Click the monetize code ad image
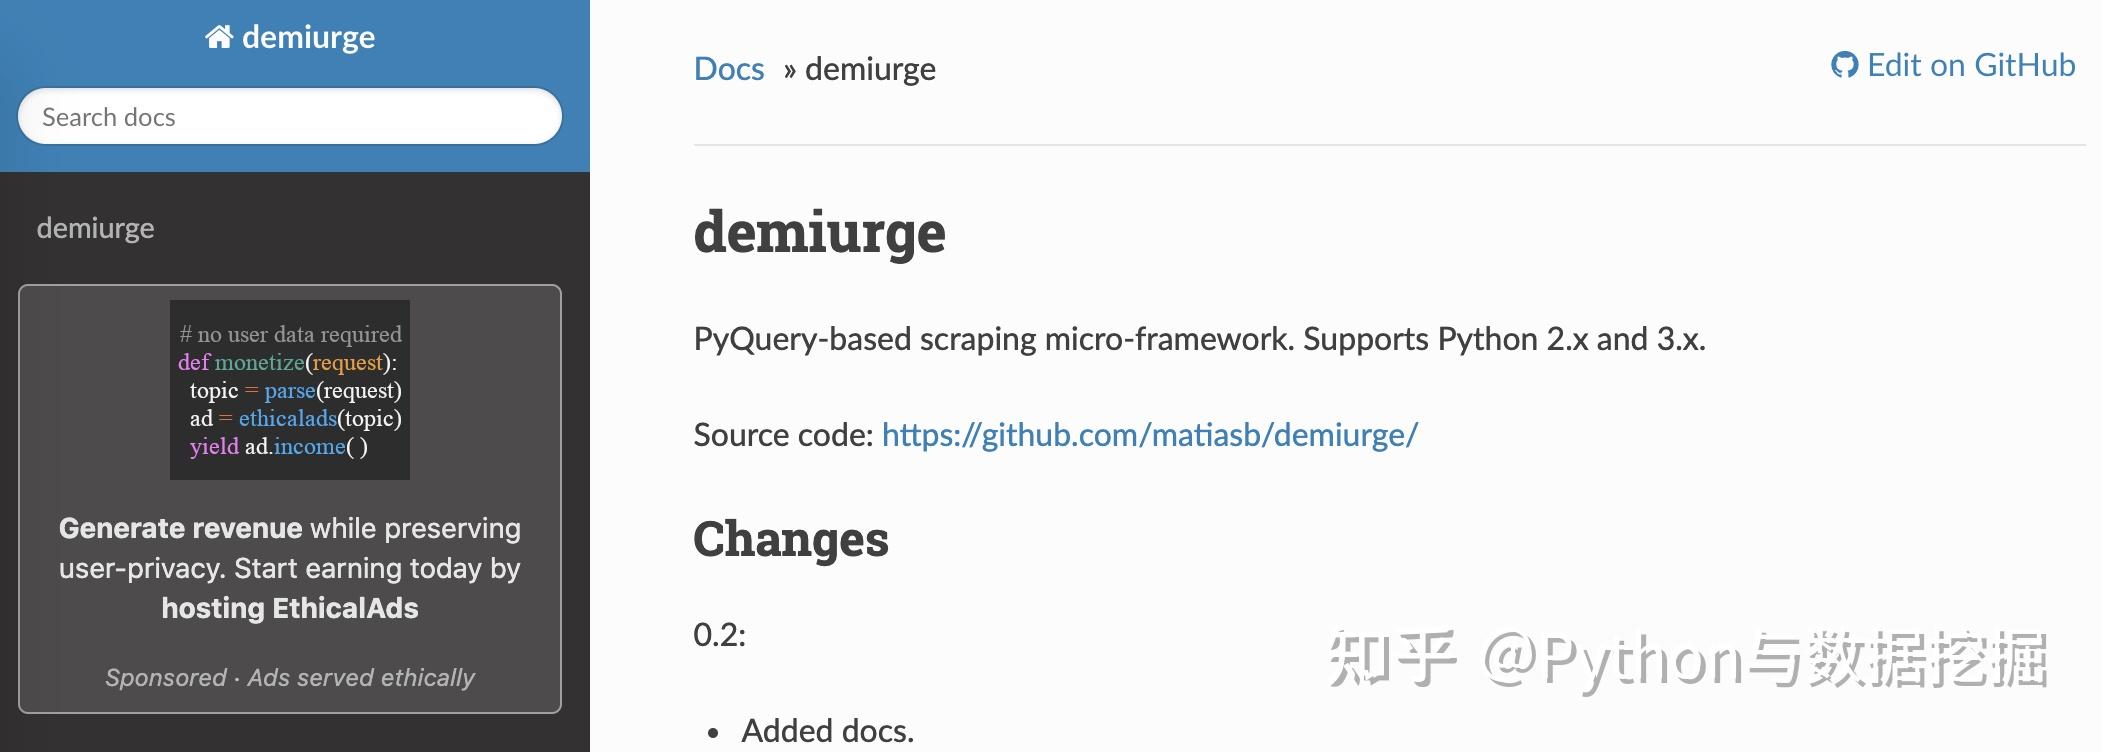2102x752 pixels. pos(290,390)
